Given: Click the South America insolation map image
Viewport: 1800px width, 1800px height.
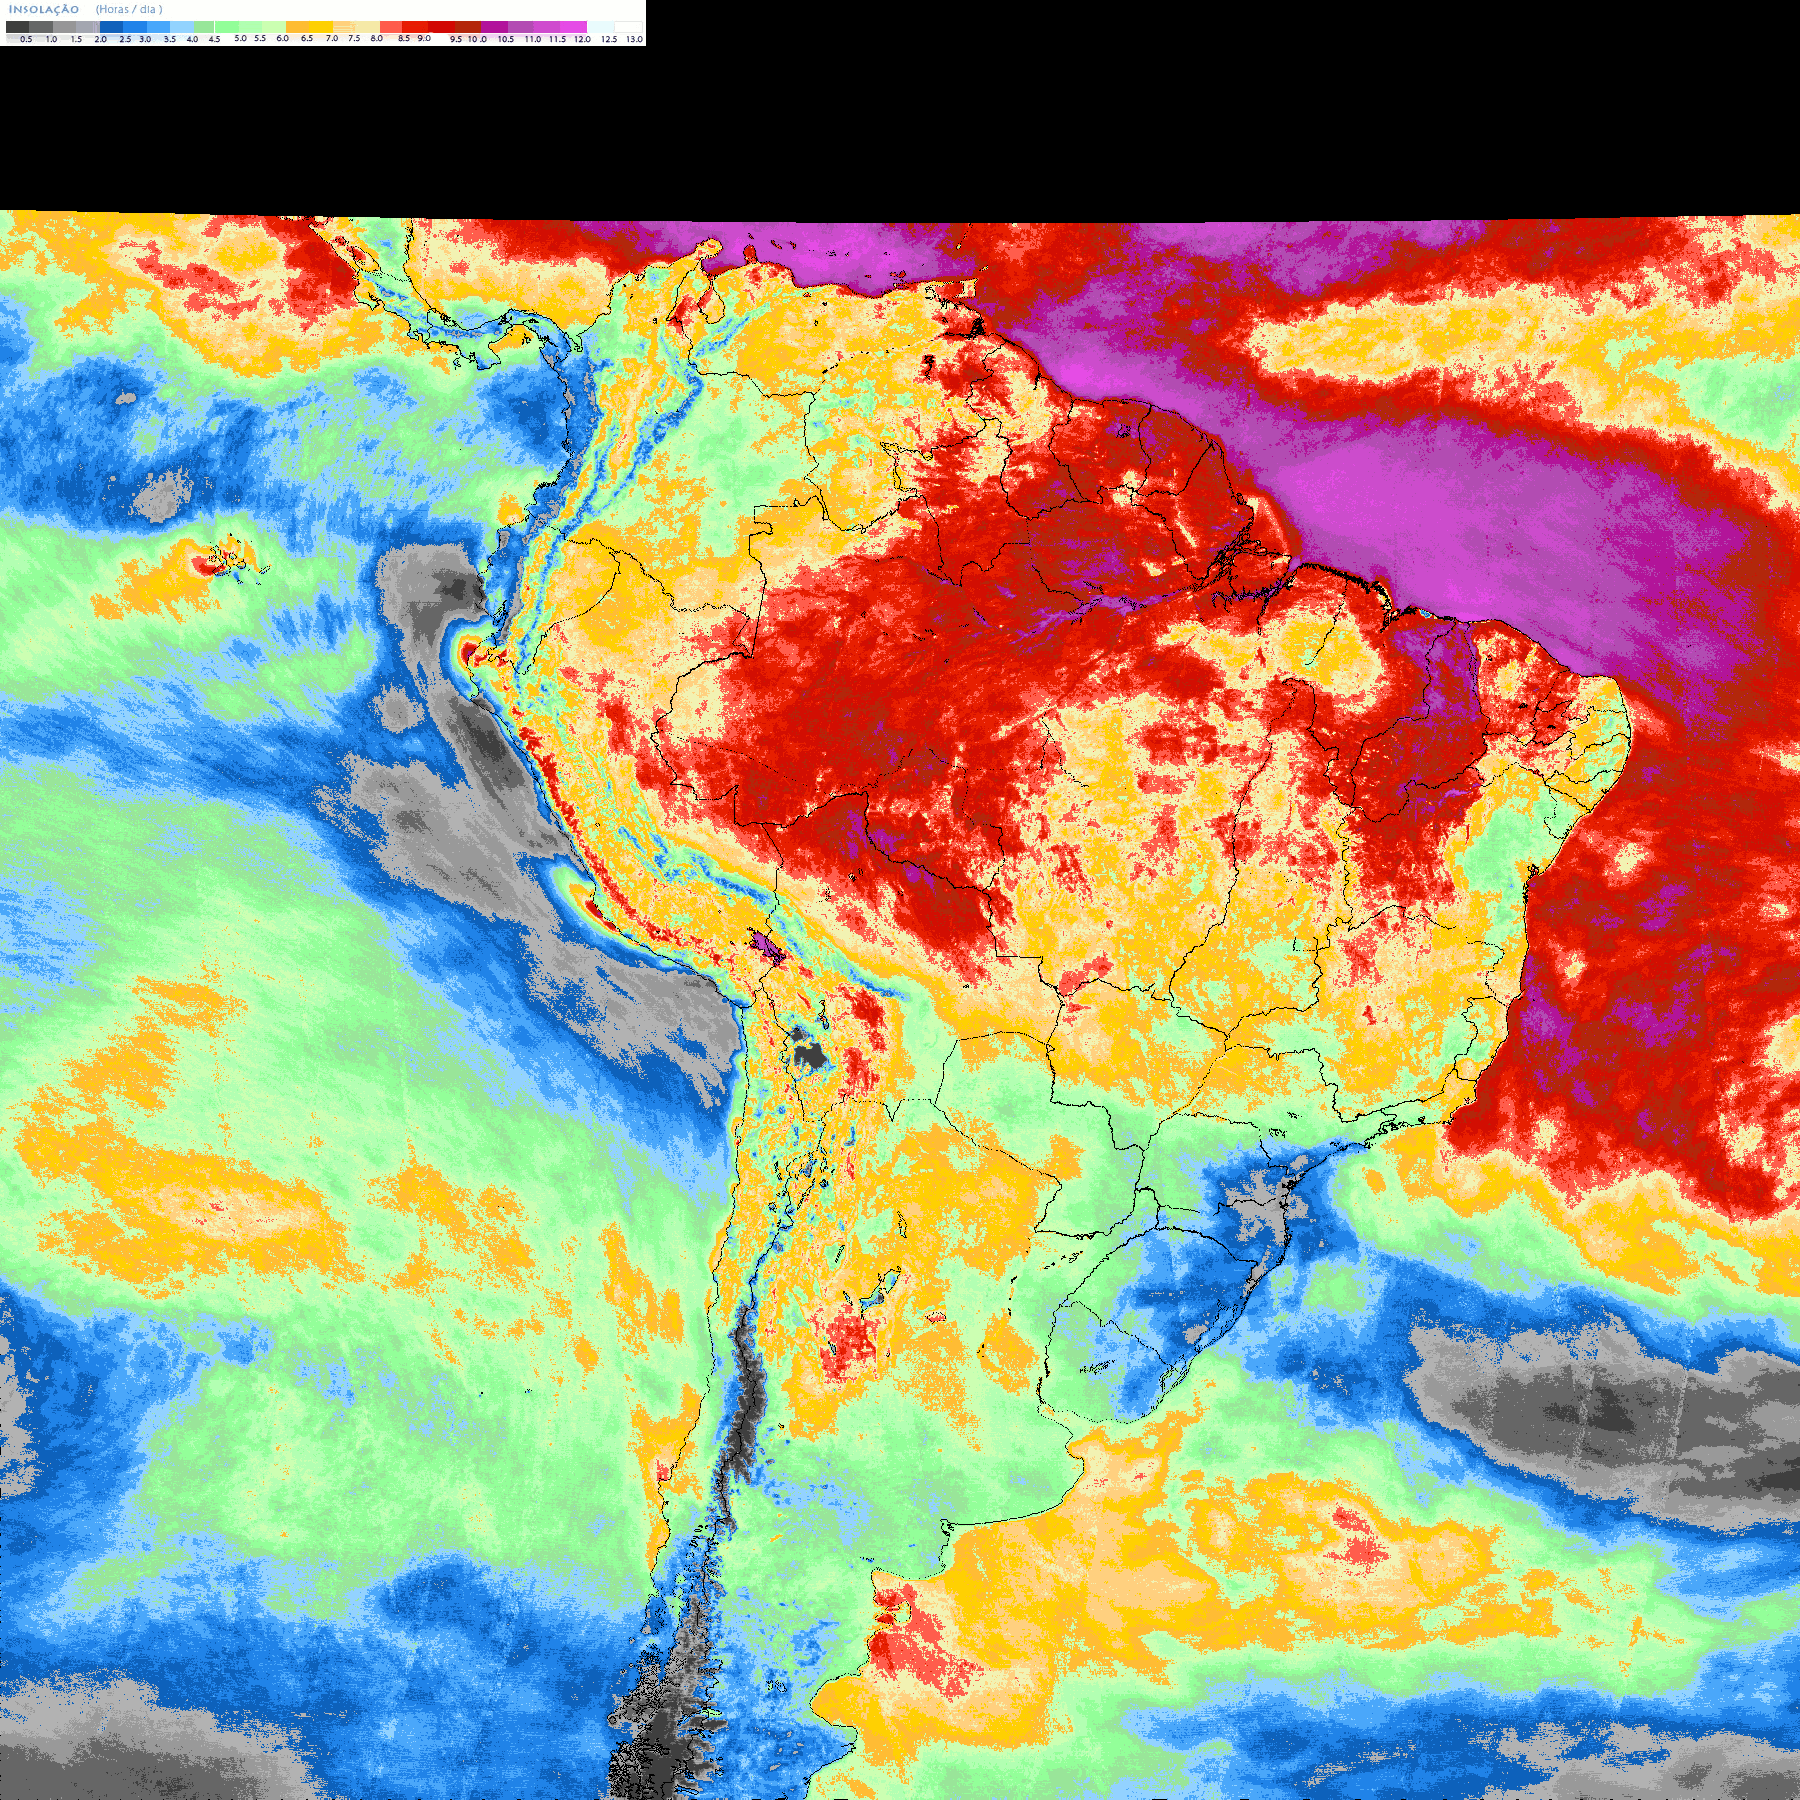Looking at the screenshot, I should [x=900, y=1005].
